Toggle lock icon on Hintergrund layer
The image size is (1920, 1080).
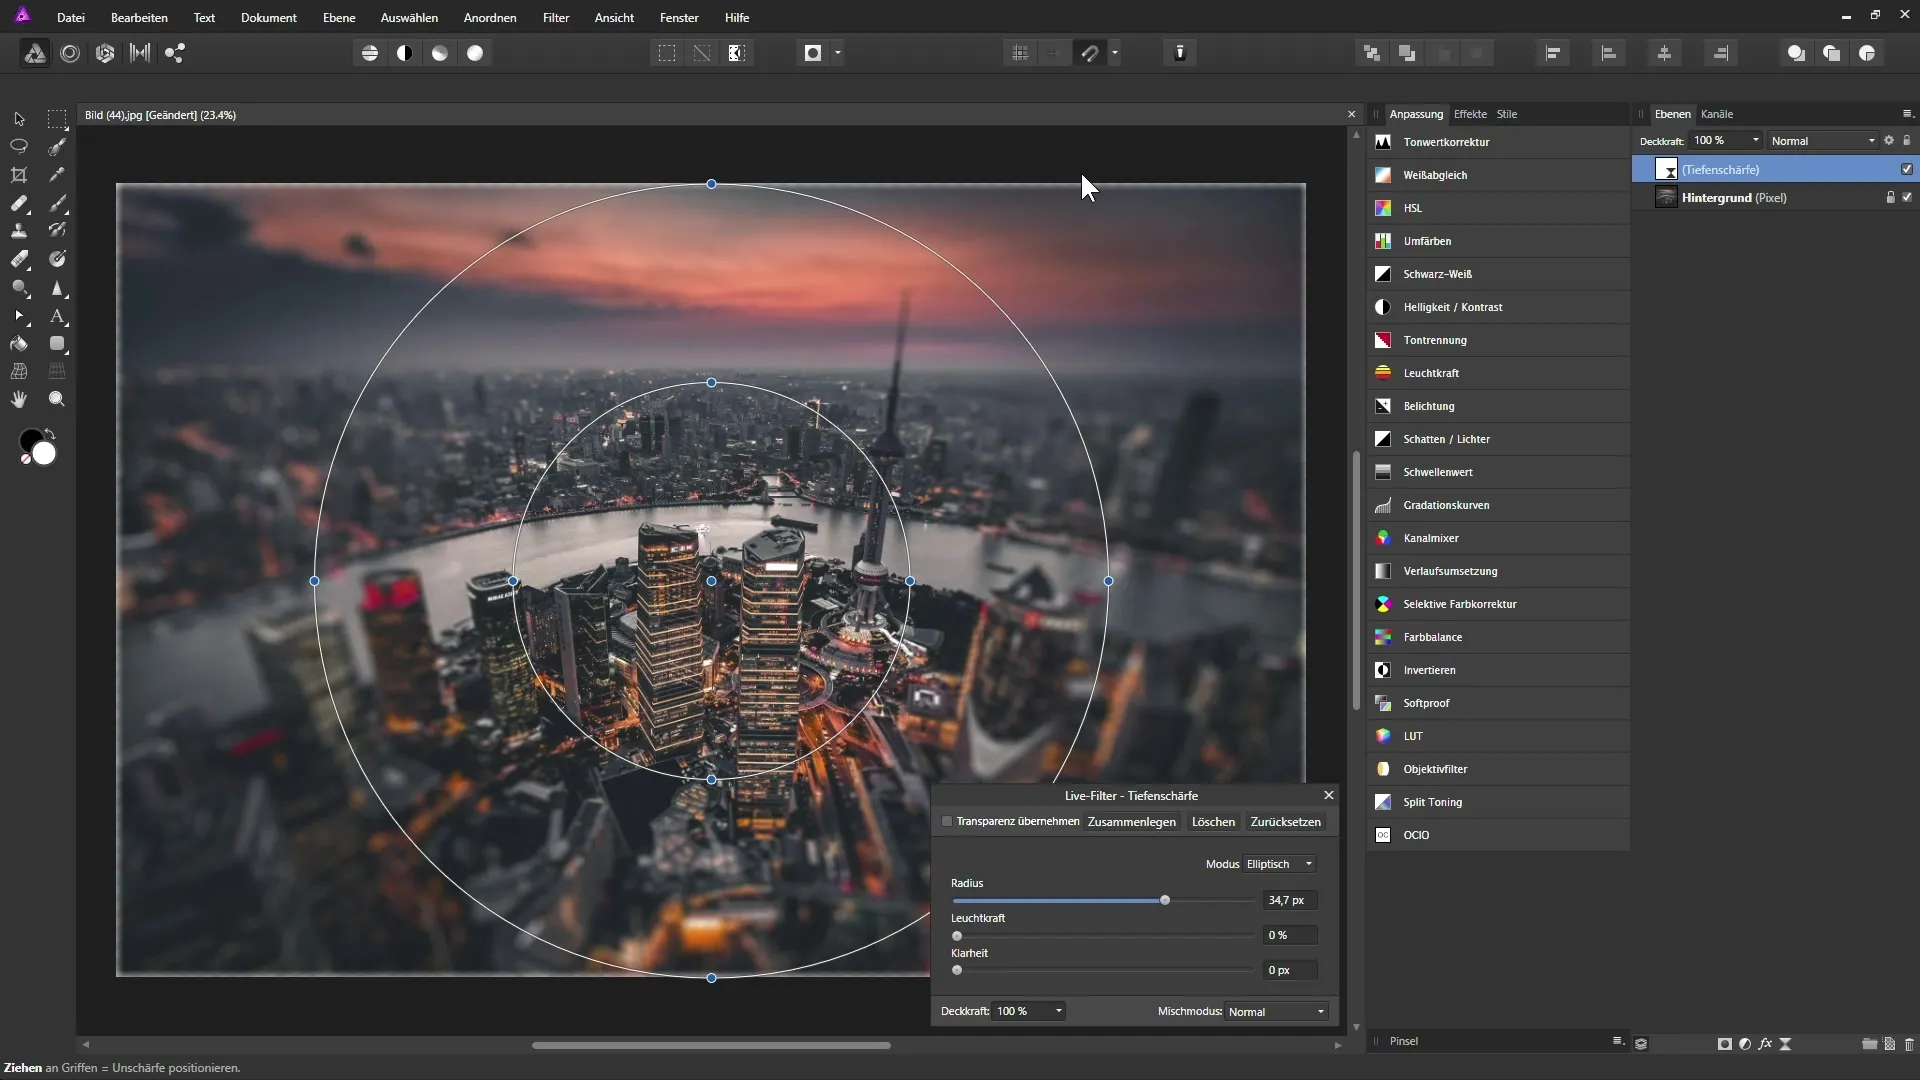(1890, 197)
